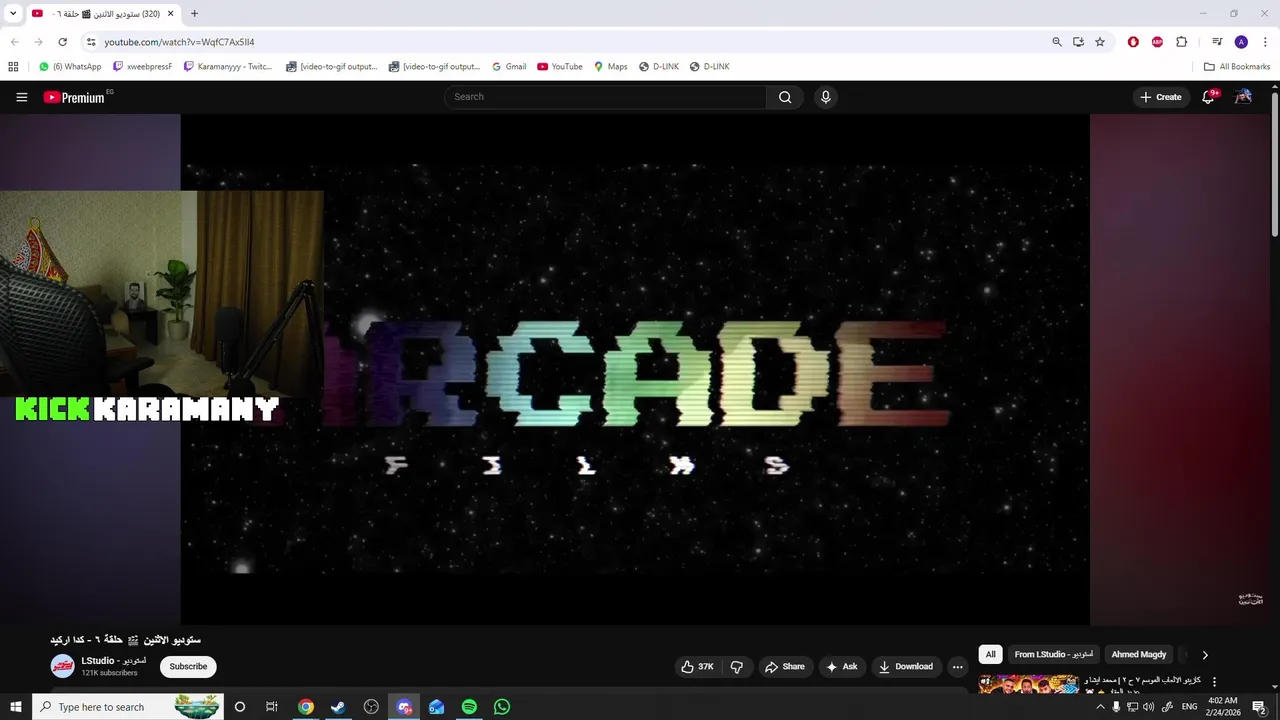This screenshot has height=720, width=1280.
Task: Open the Gmail bookmark
Action: [509, 67]
